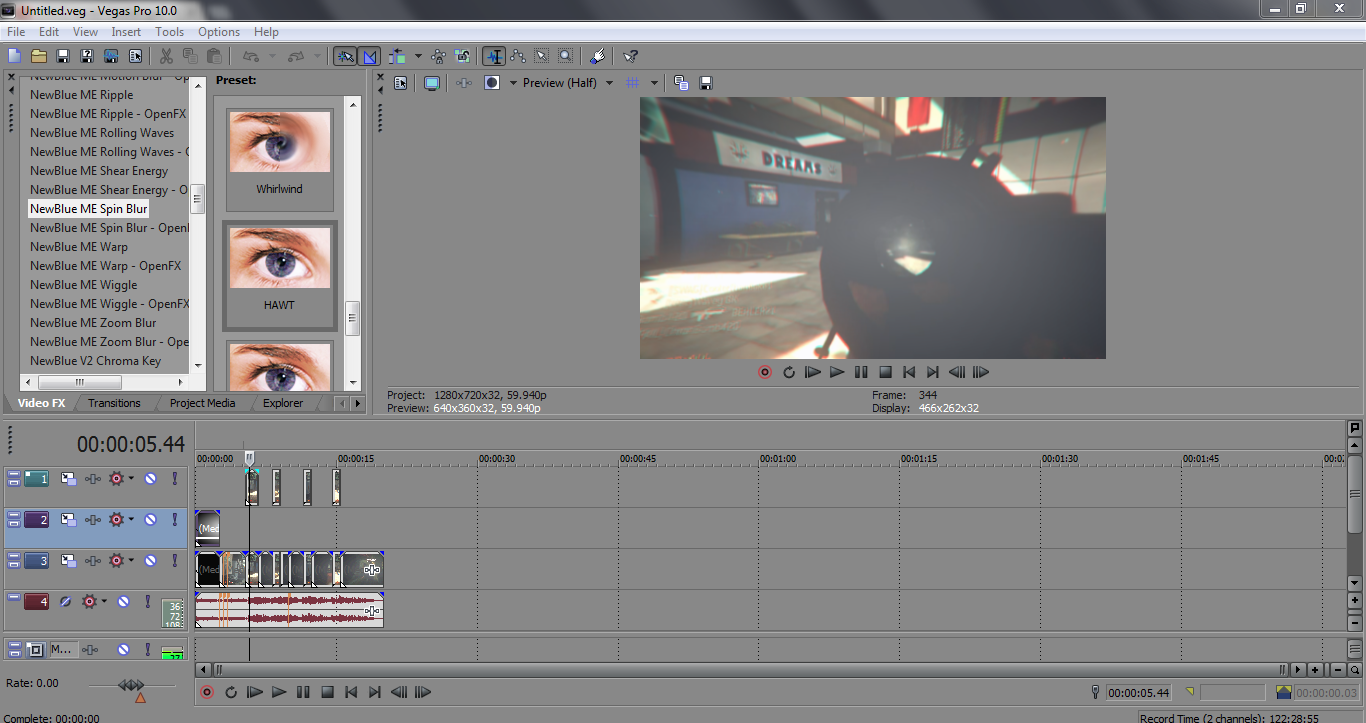Image resolution: width=1366 pixels, height=723 pixels.
Task: Open Project Properties from the main toolbar
Action: (135, 56)
